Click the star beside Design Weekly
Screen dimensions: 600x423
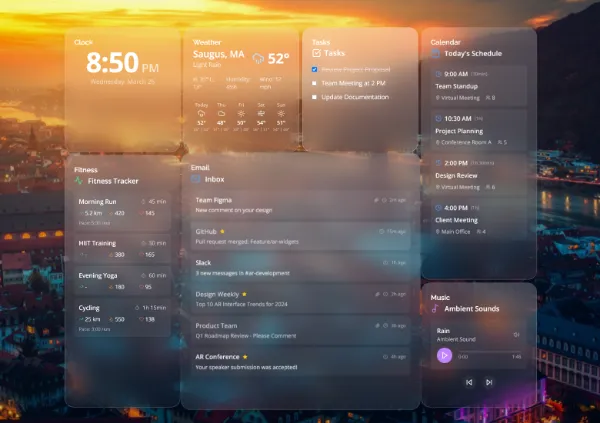click(x=245, y=294)
